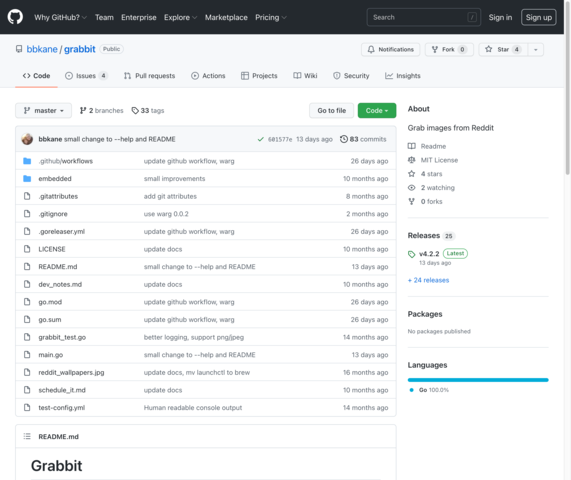571x480 pixels.
Task: Open the Releases heading link
Action: pyautogui.click(x=424, y=236)
